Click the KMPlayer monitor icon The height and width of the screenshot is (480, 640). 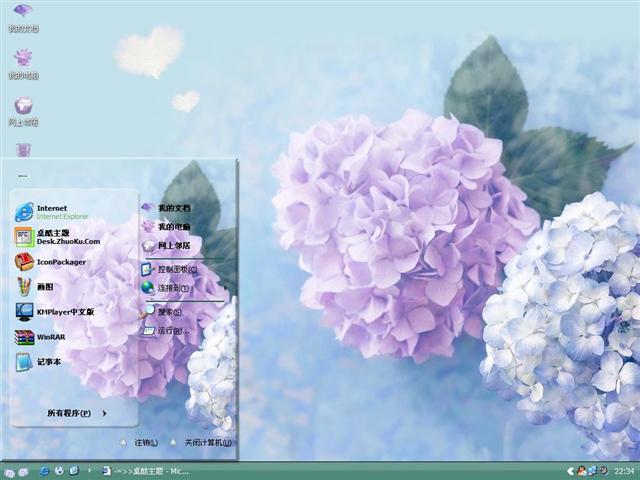pos(24,312)
